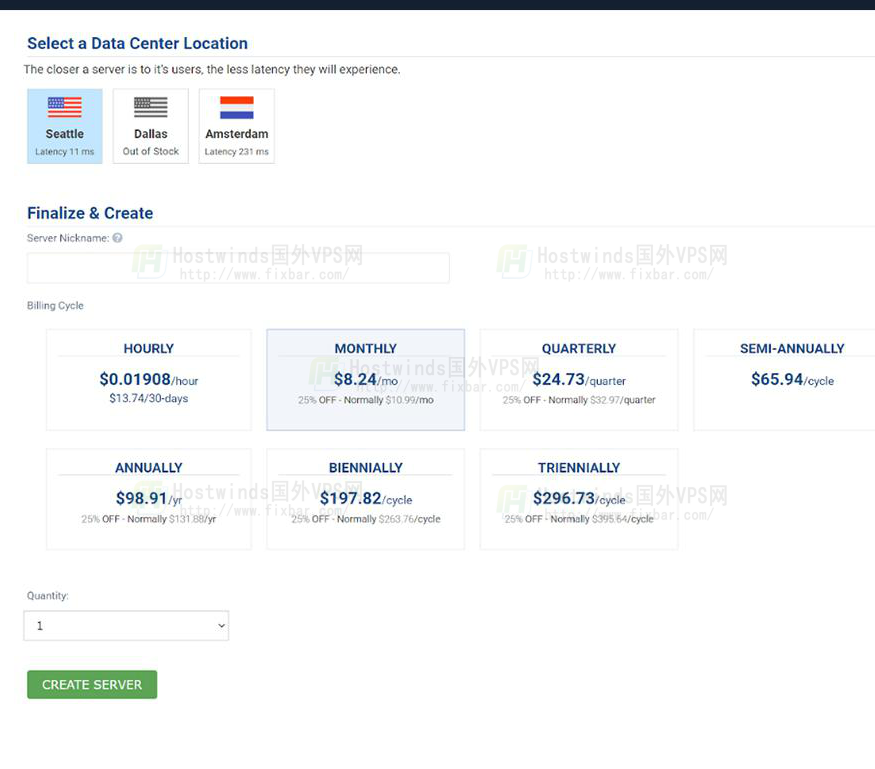Screen dimensions: 875x769
Task: Click the "Finalize & Create" heading
Action: (x=90, y=213)
